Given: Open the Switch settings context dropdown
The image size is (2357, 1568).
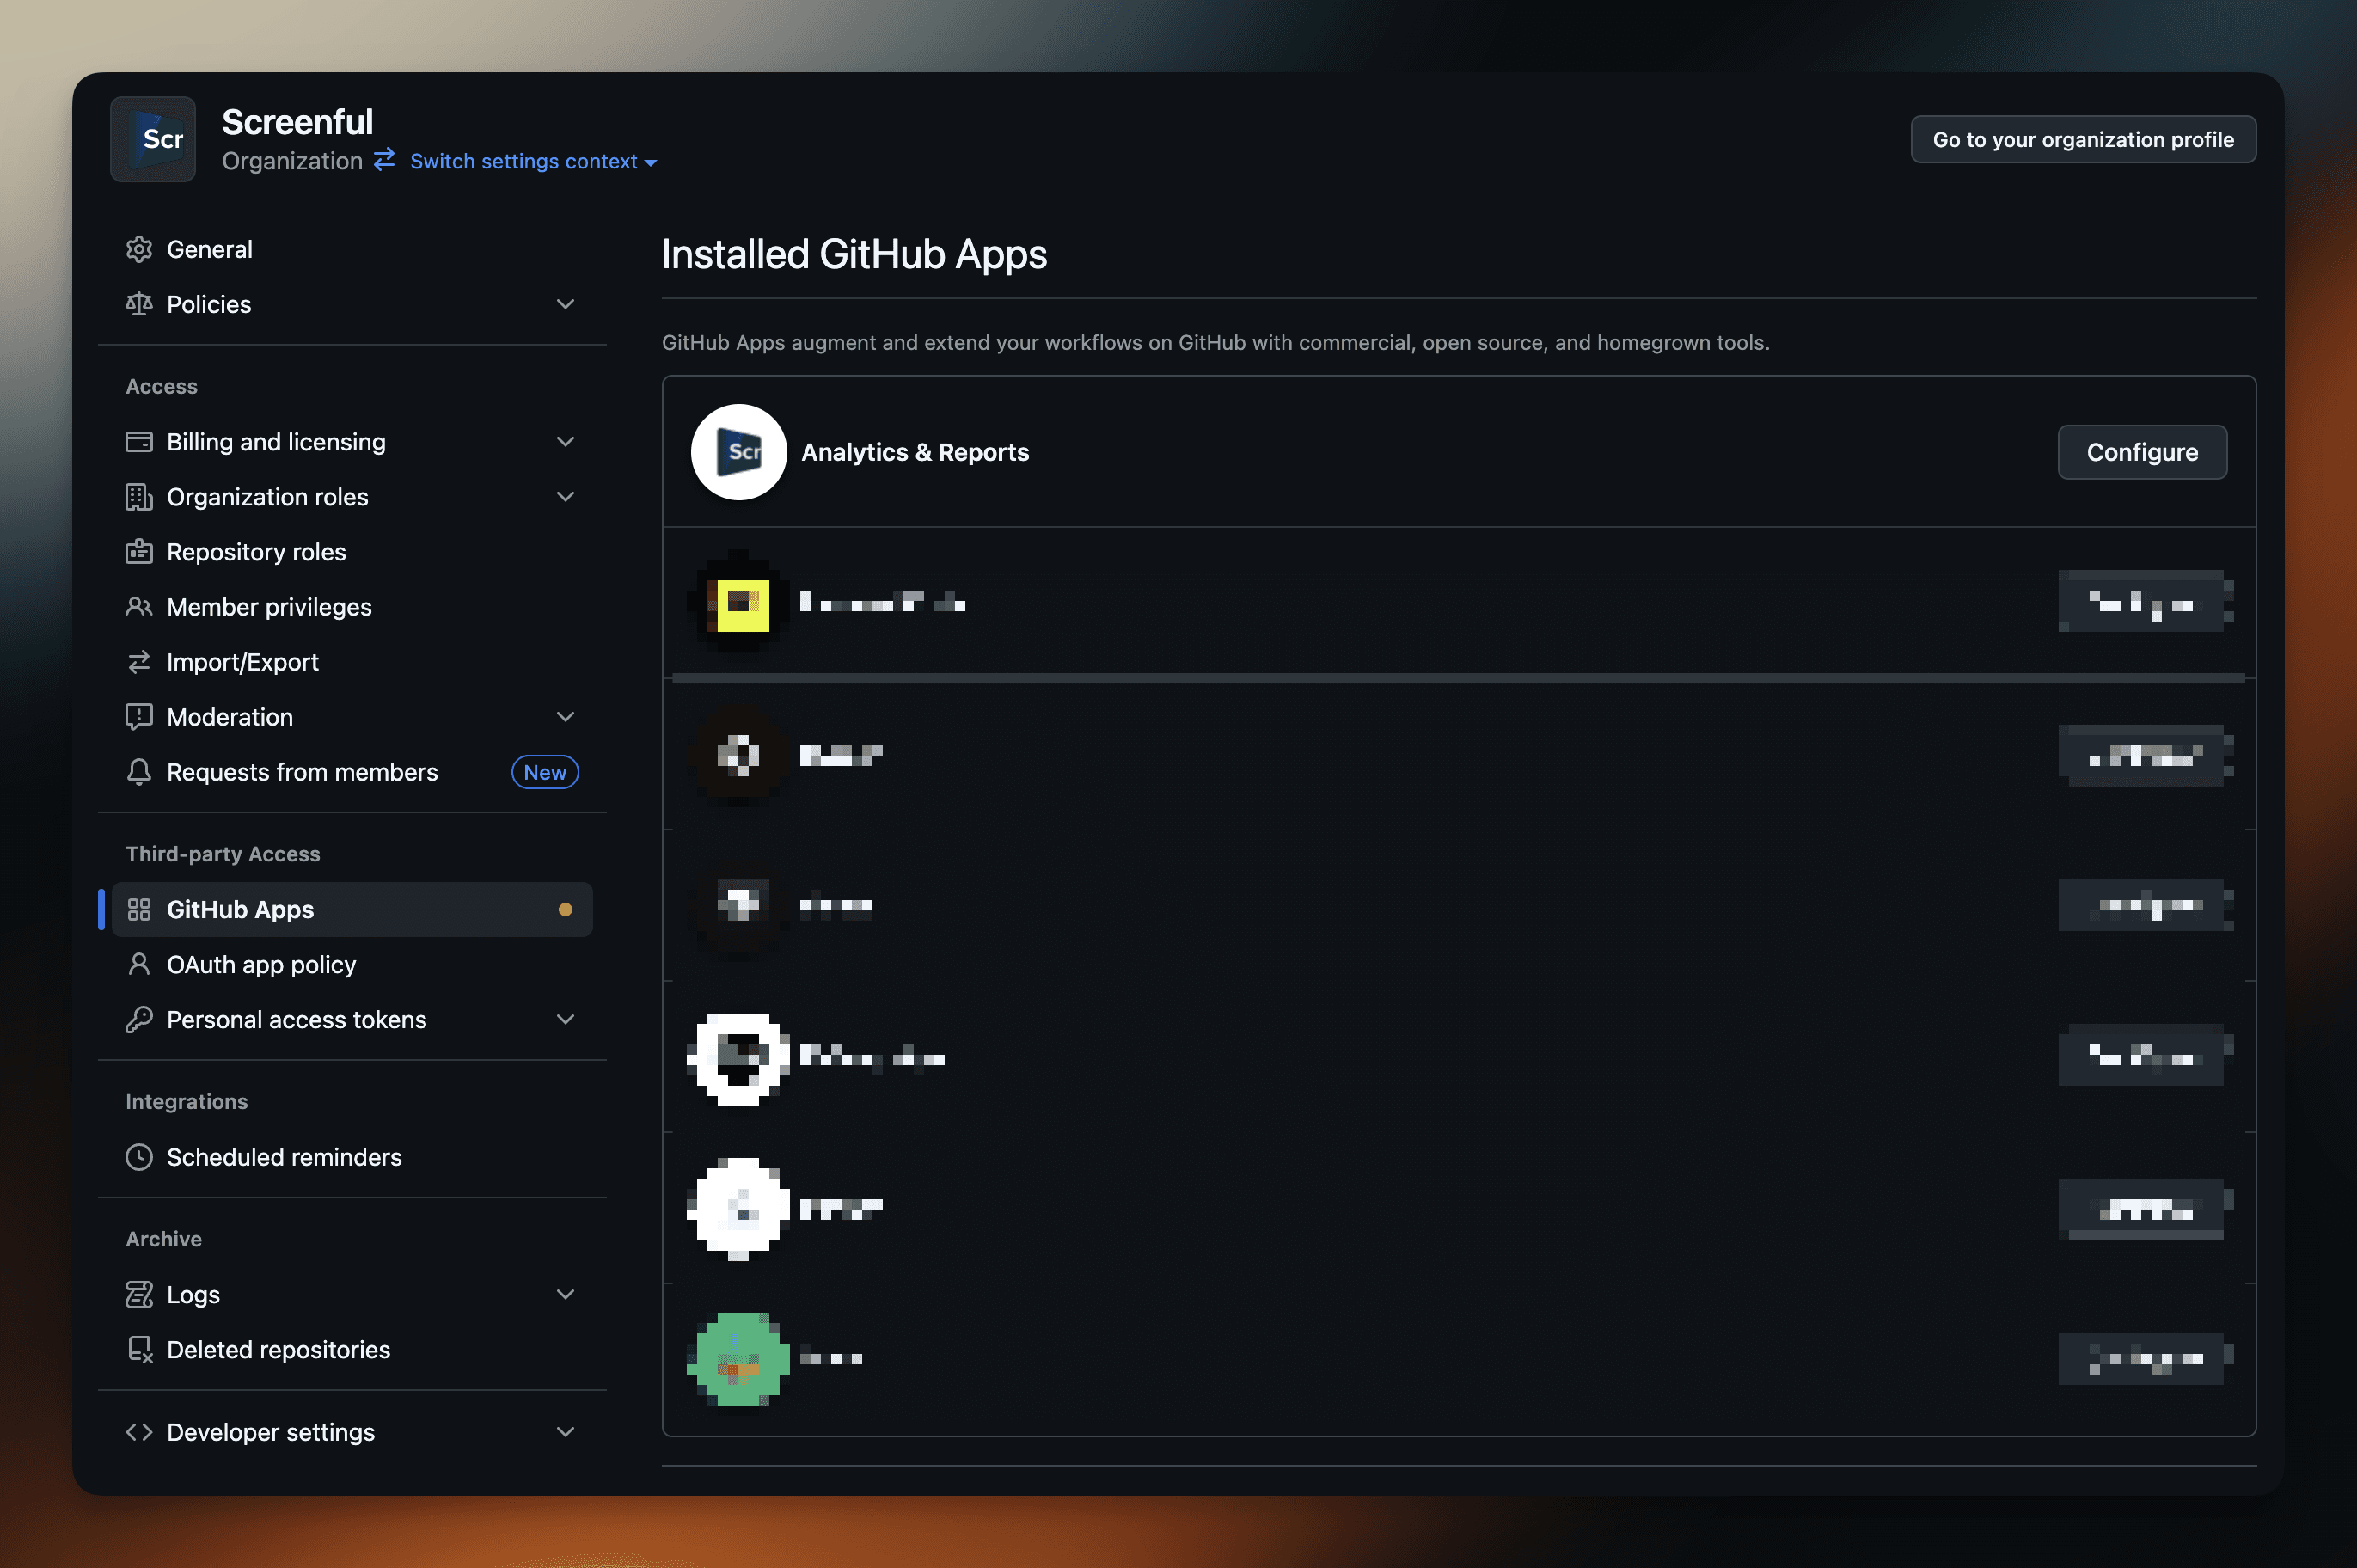Looking at the screenshot, I should (532, 161).
